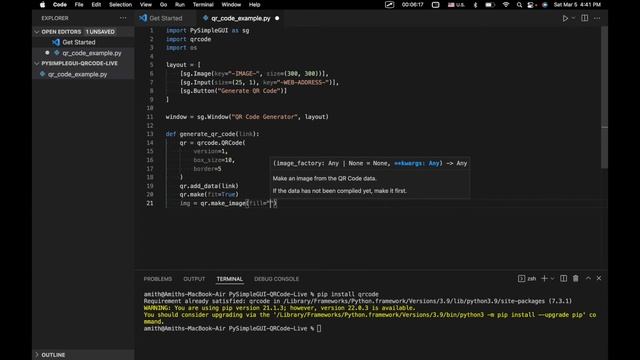The image size is (640, 360).
Task: Click the Siri icon in menu bar
Action: tap(545, 5)
